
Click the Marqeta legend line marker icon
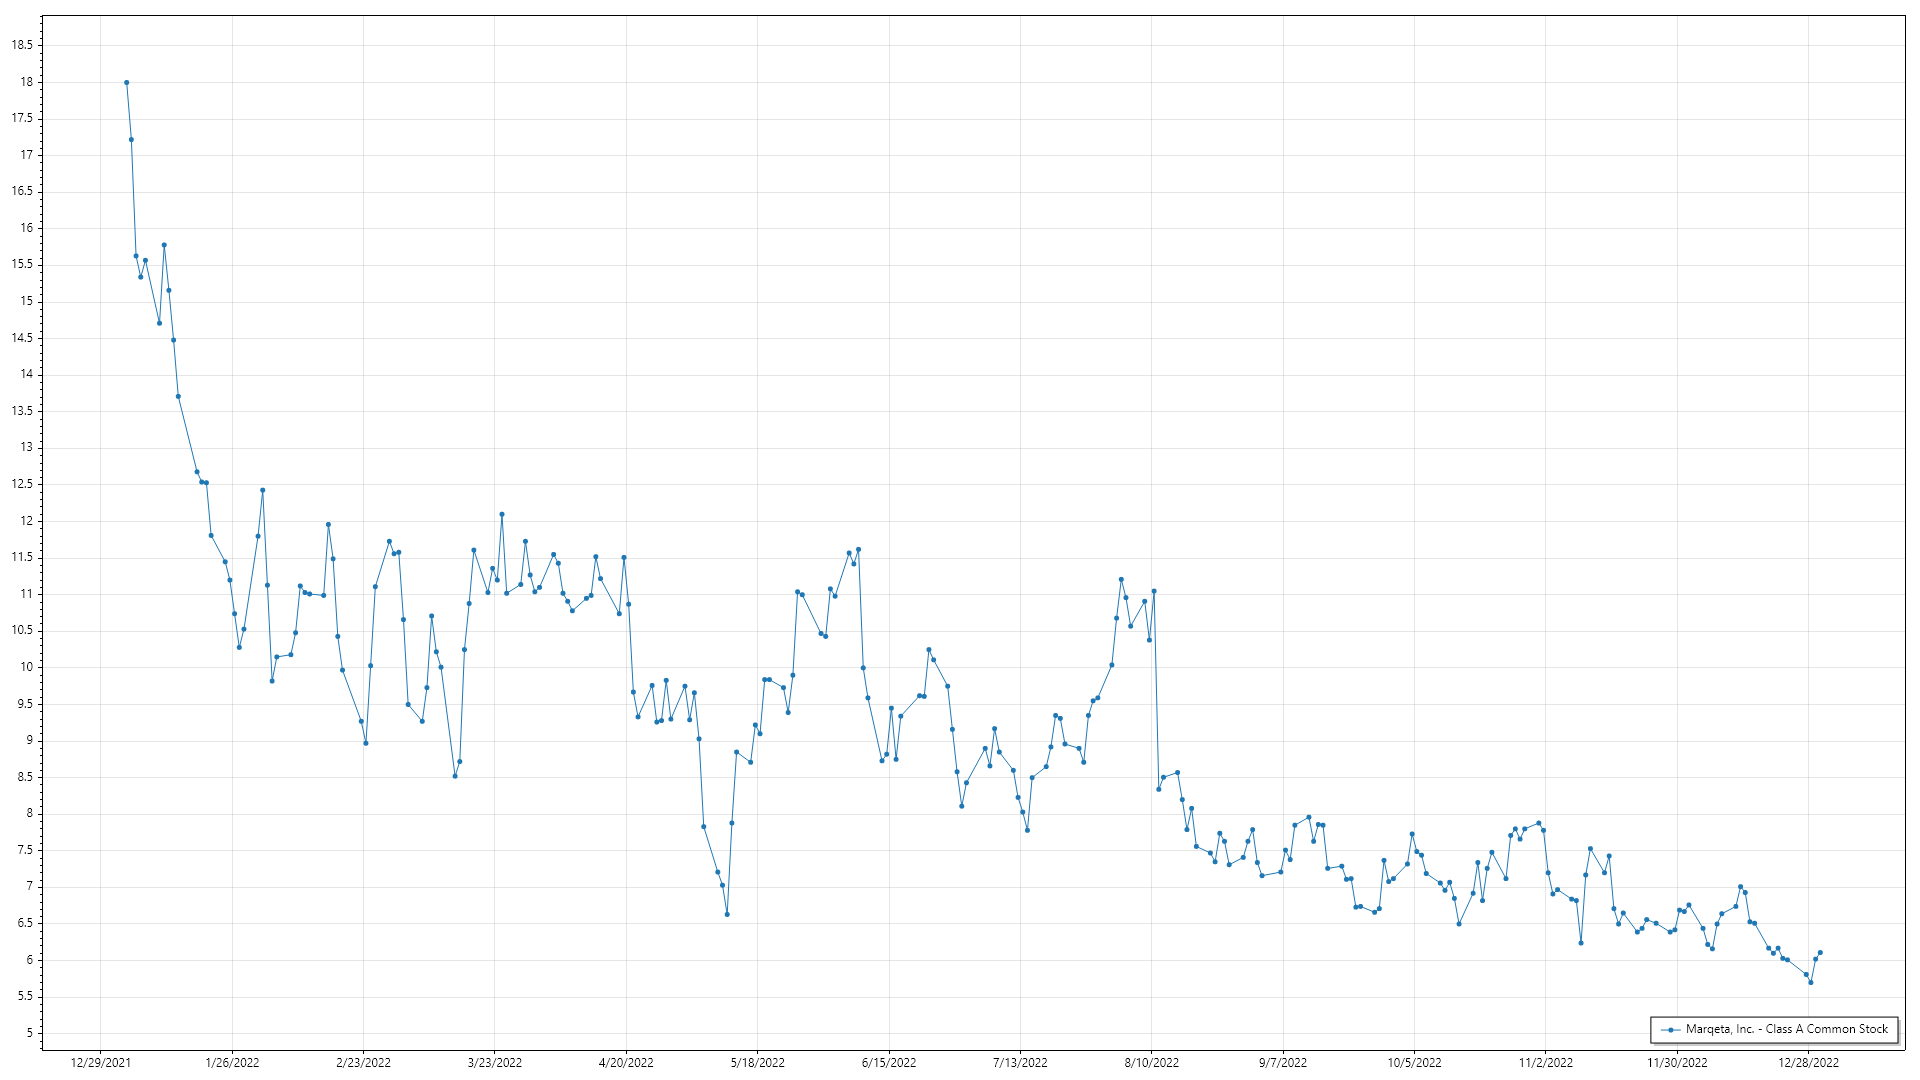1670,1029
